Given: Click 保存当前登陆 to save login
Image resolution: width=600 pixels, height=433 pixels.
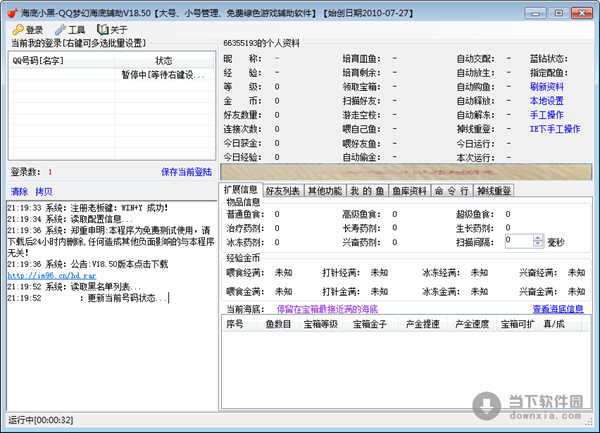Looking at the screenshot, I should click(184, 172).
